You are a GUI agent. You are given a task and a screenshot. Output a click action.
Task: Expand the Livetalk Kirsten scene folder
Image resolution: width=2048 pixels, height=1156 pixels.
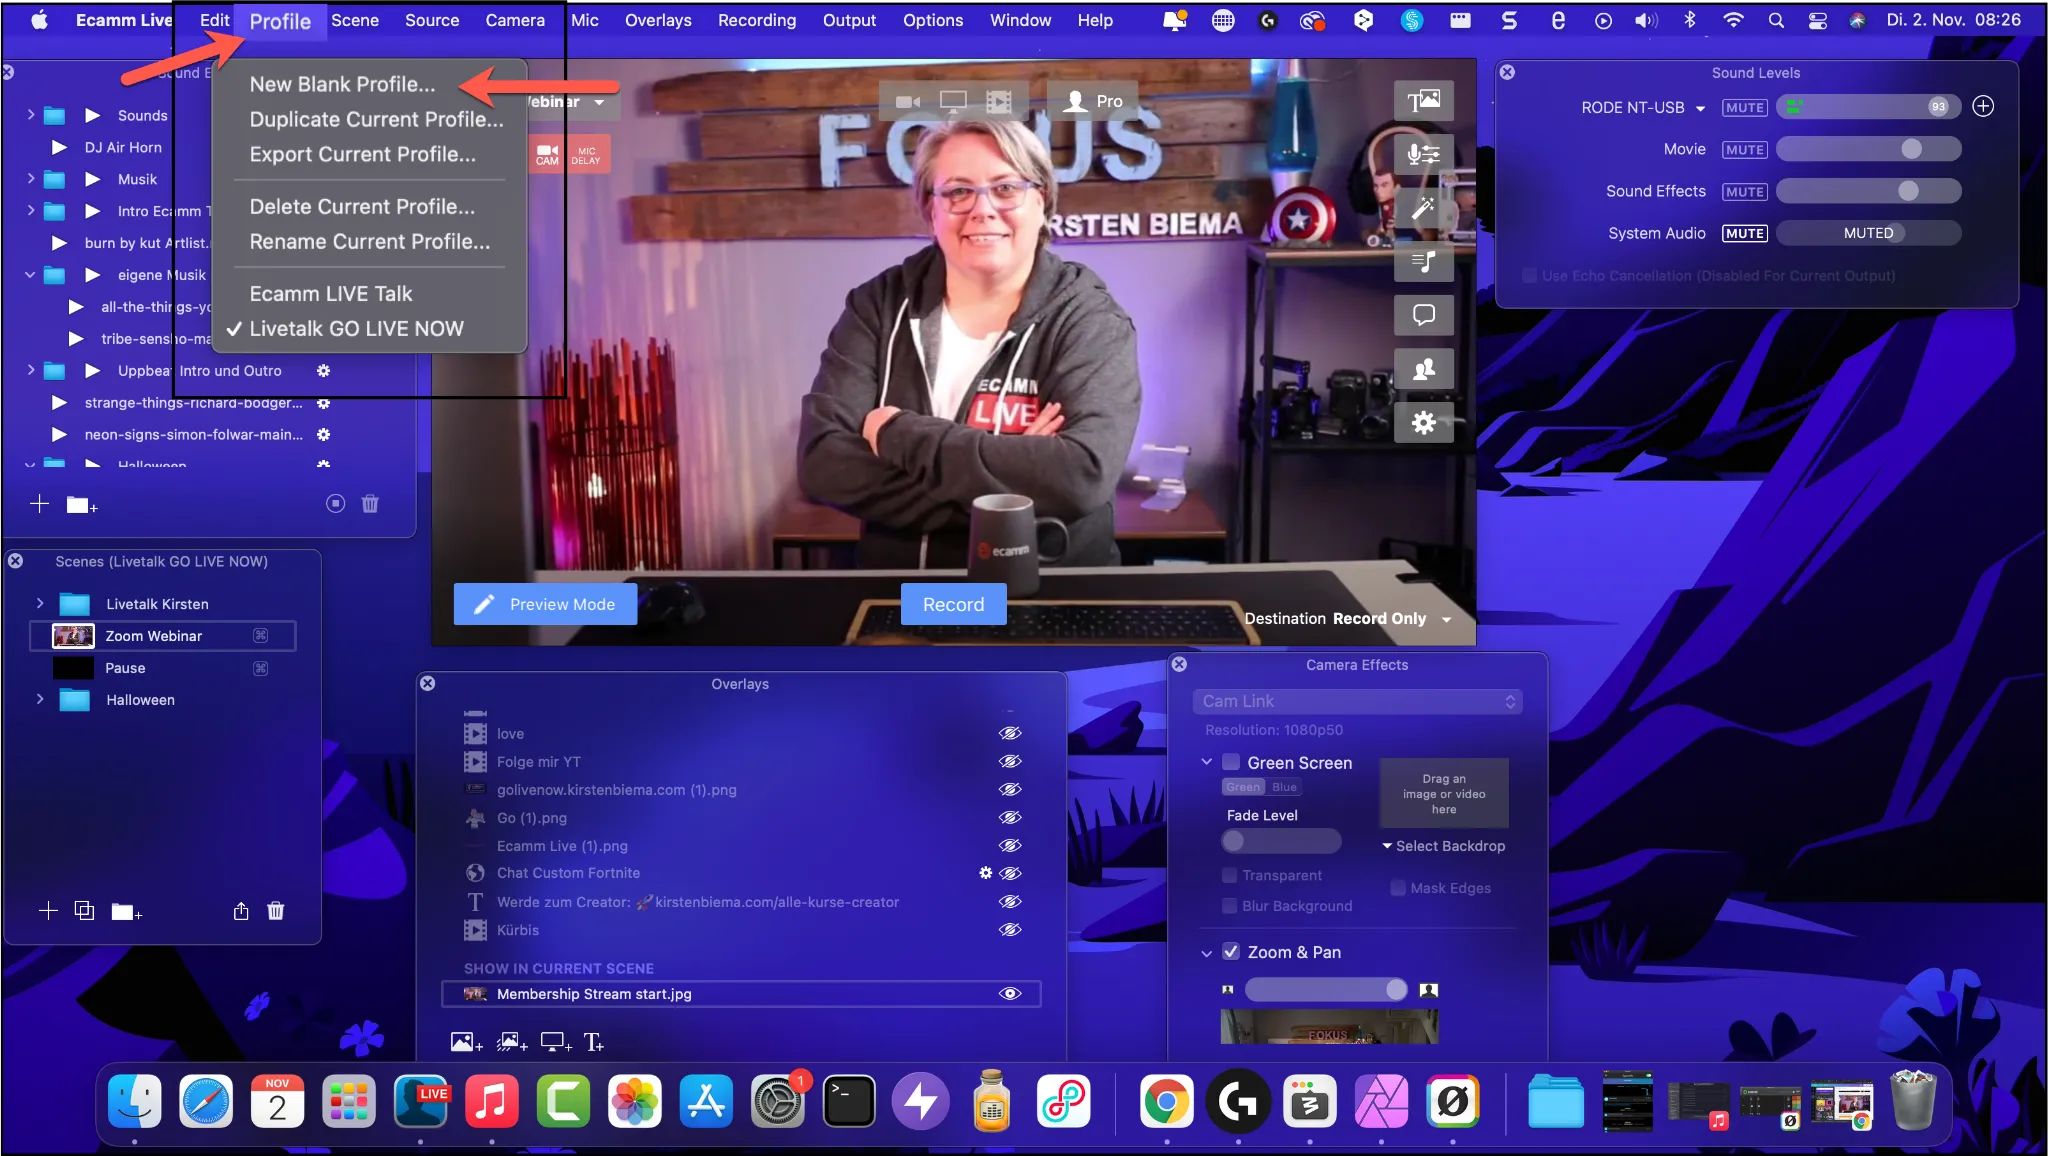[x=40, y=603]
